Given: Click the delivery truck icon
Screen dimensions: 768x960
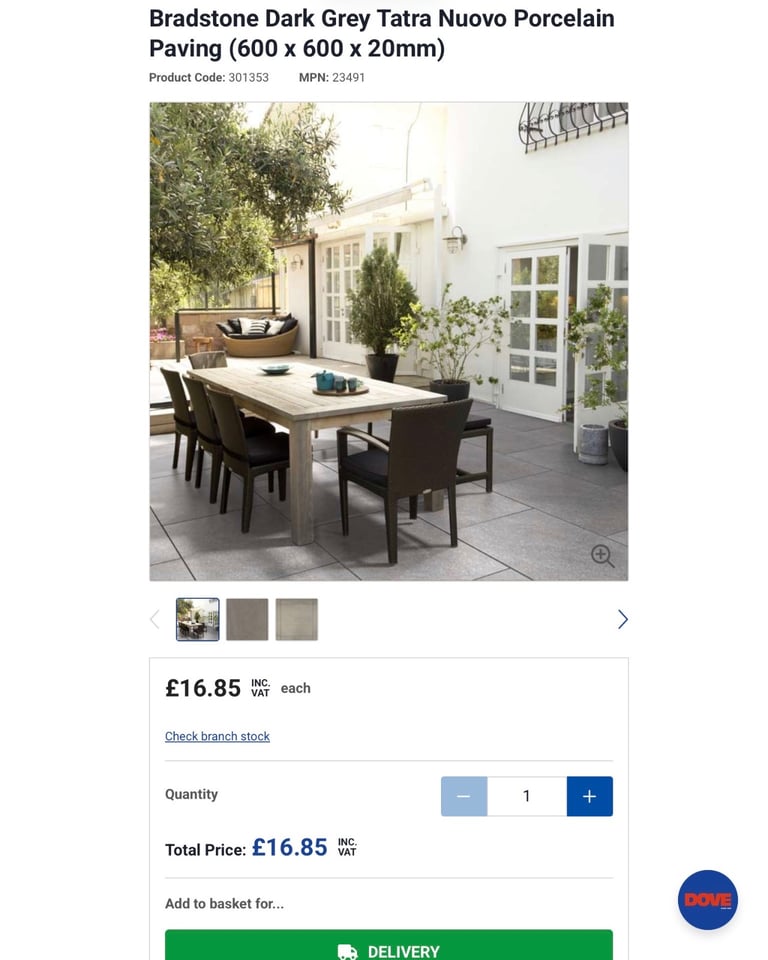Looking at the screenshot, I should 347,951.
